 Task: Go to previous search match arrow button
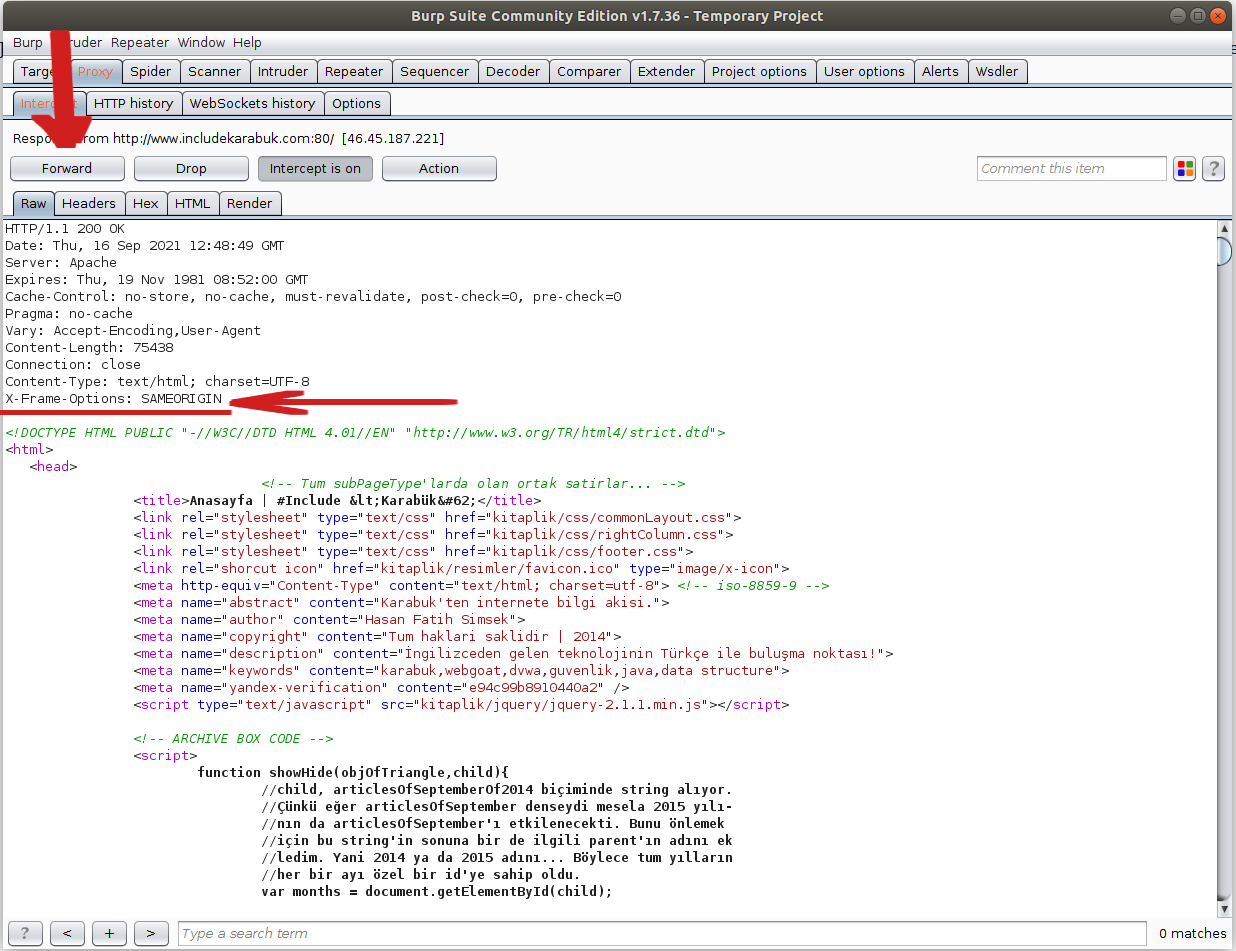(x=67, y=933)
